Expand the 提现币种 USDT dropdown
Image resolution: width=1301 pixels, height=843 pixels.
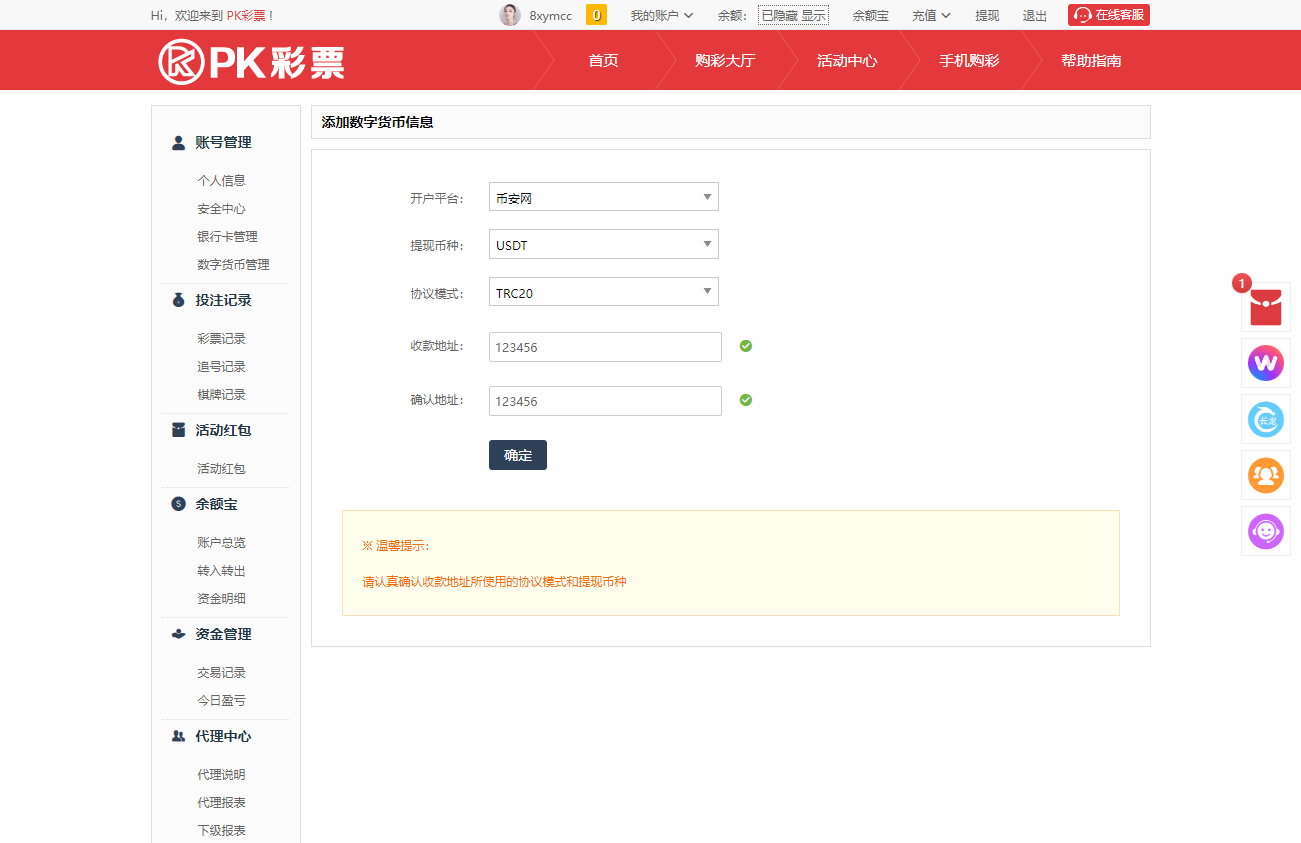point(603,244)
